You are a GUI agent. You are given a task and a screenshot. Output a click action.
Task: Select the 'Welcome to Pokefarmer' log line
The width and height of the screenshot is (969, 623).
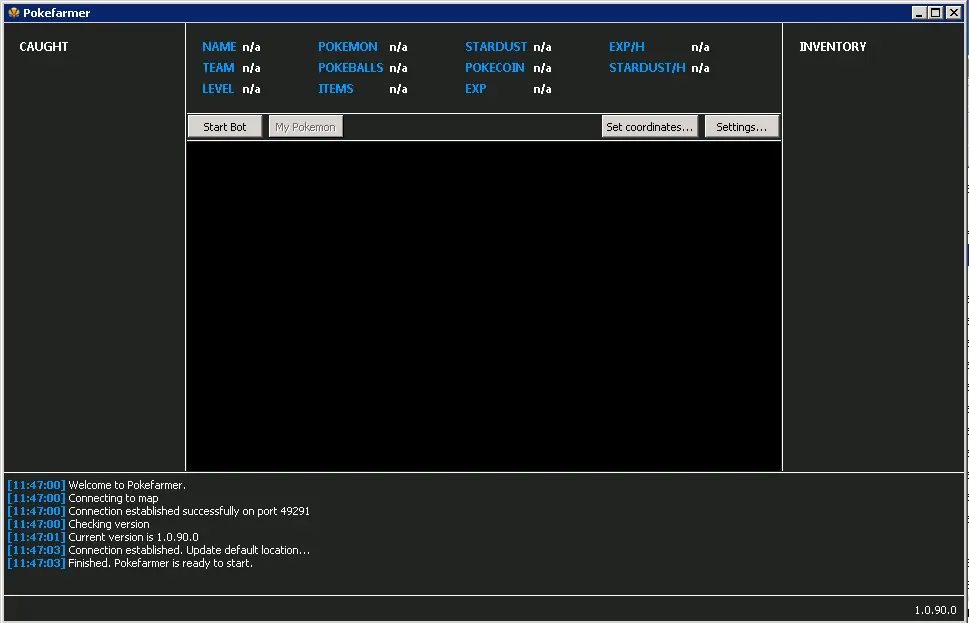[126, 485]
